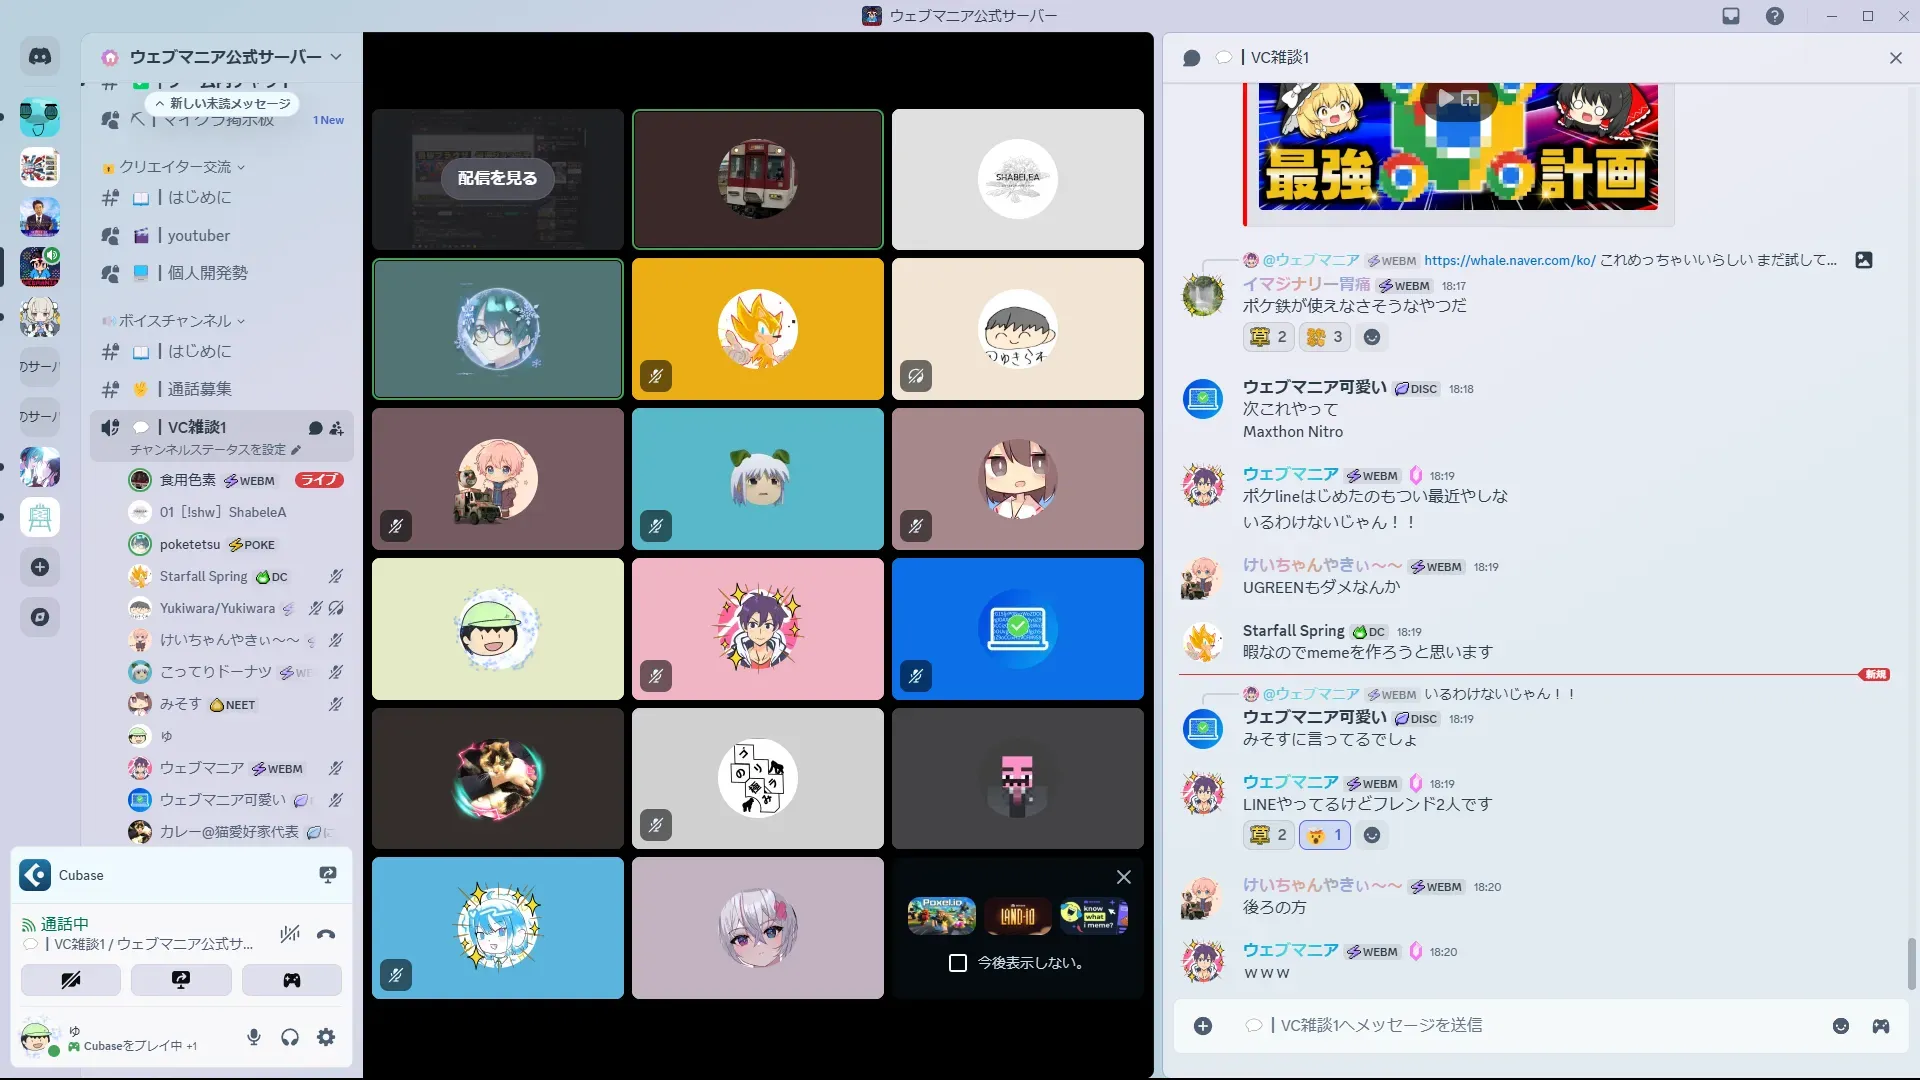Deafen audio with headphones icon

290,1038
